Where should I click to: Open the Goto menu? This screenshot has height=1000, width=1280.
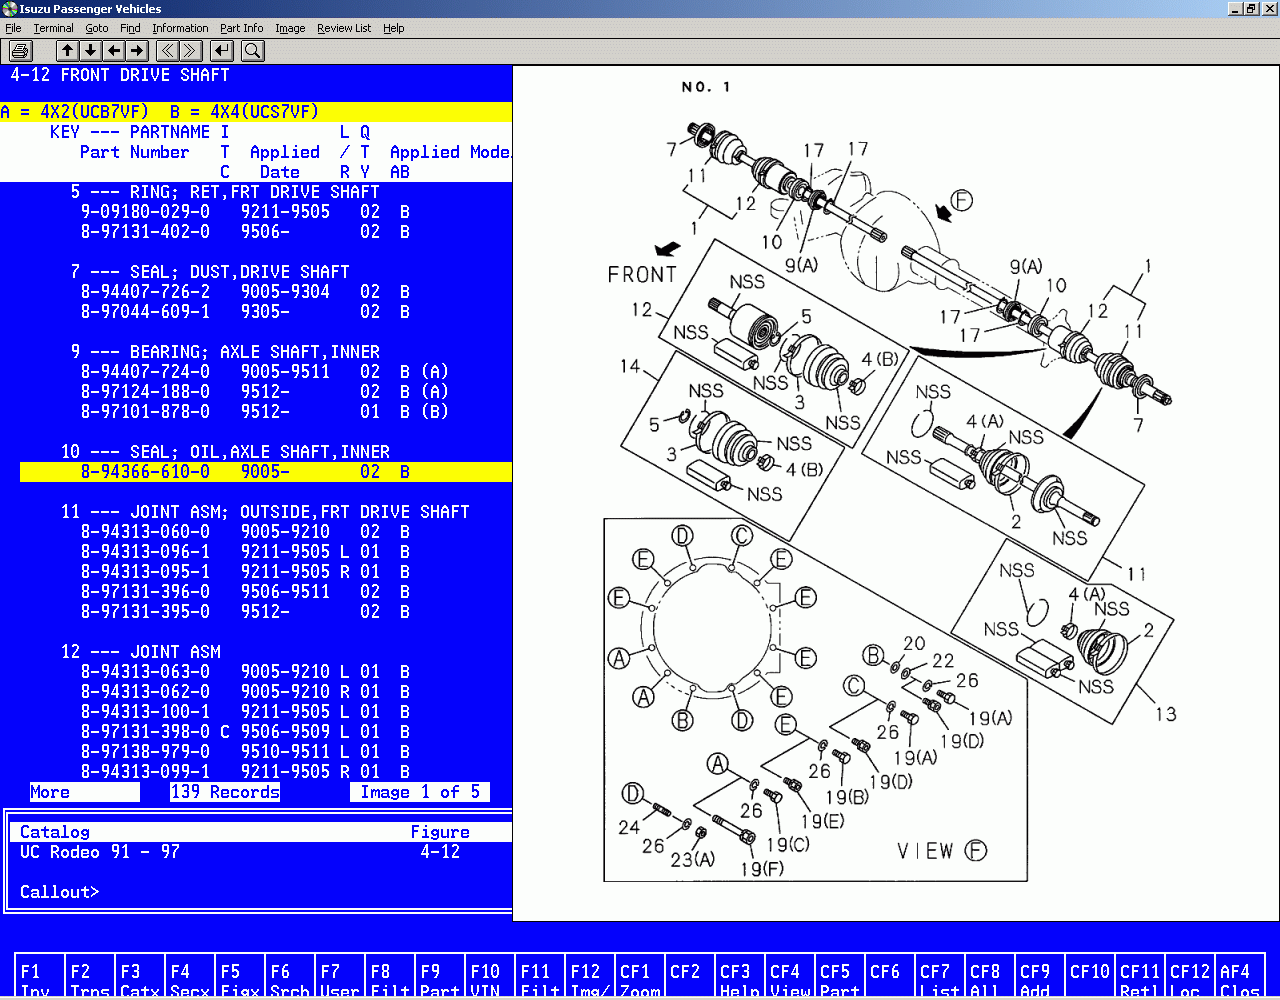97,28
